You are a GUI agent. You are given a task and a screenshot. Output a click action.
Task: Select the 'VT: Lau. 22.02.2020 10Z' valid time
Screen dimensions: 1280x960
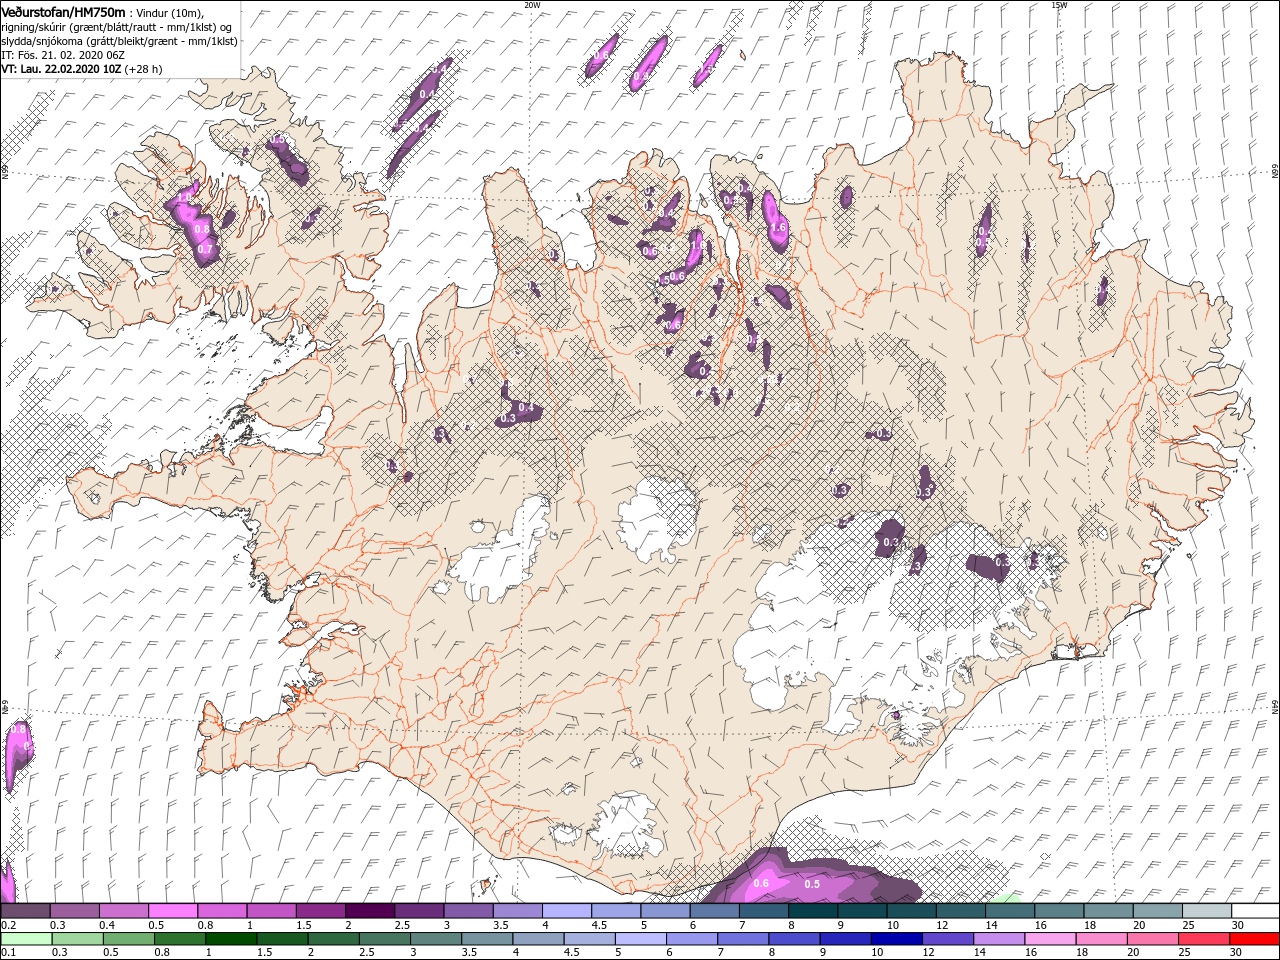62,69
